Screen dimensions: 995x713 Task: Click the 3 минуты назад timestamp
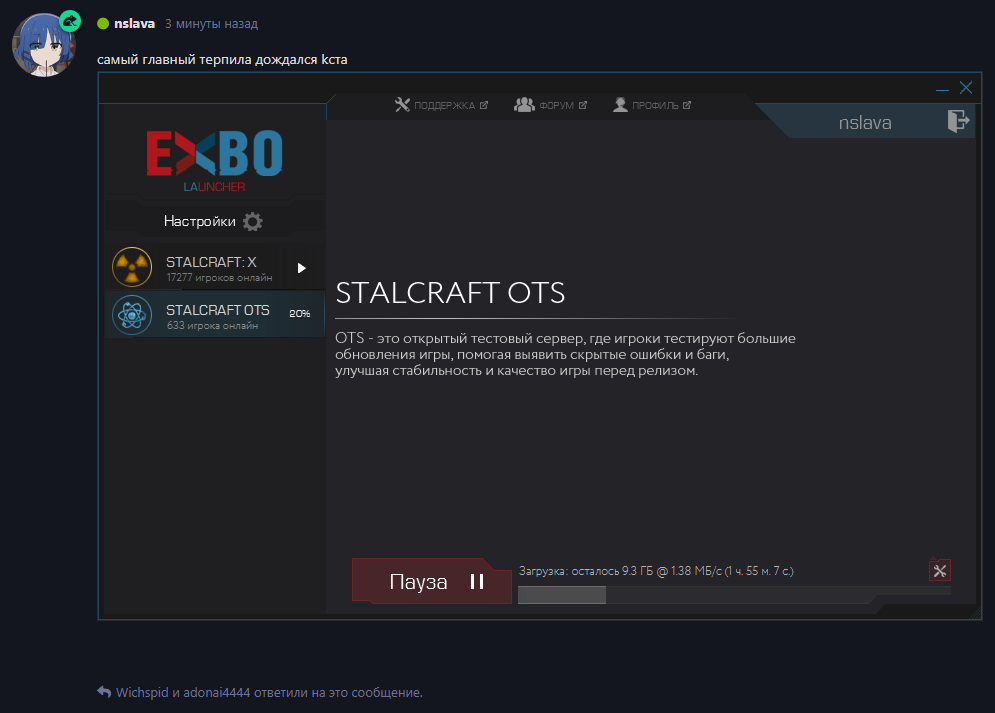coord(211,23)
